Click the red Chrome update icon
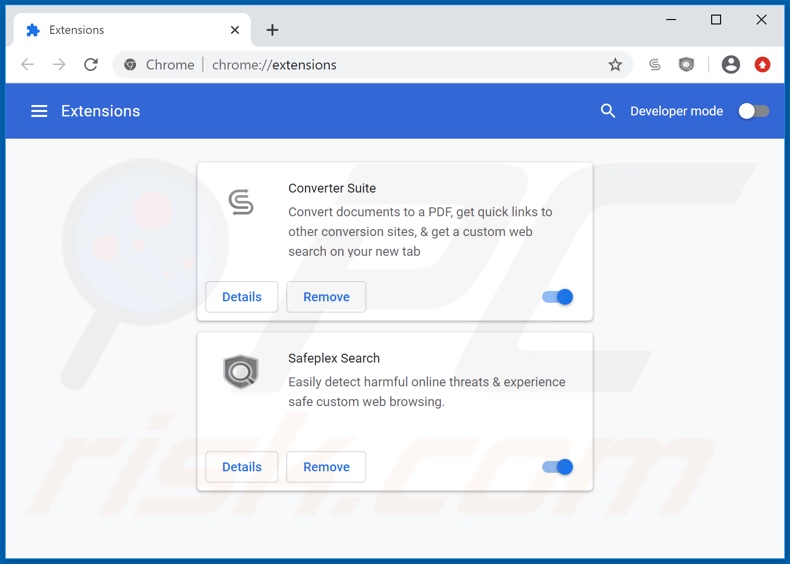 (762, 65)
